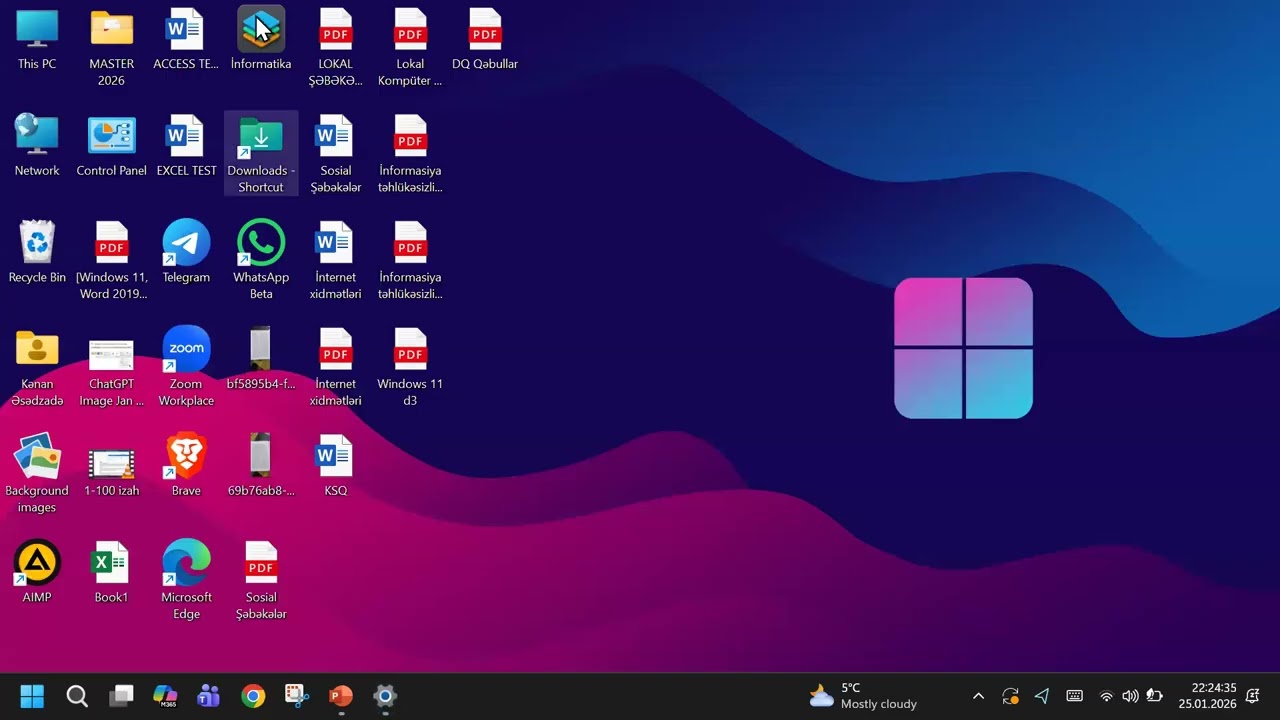
Task: Select the WhatsApp Beta shortcut
Action: pyautogui.click(x=261, y=261)
